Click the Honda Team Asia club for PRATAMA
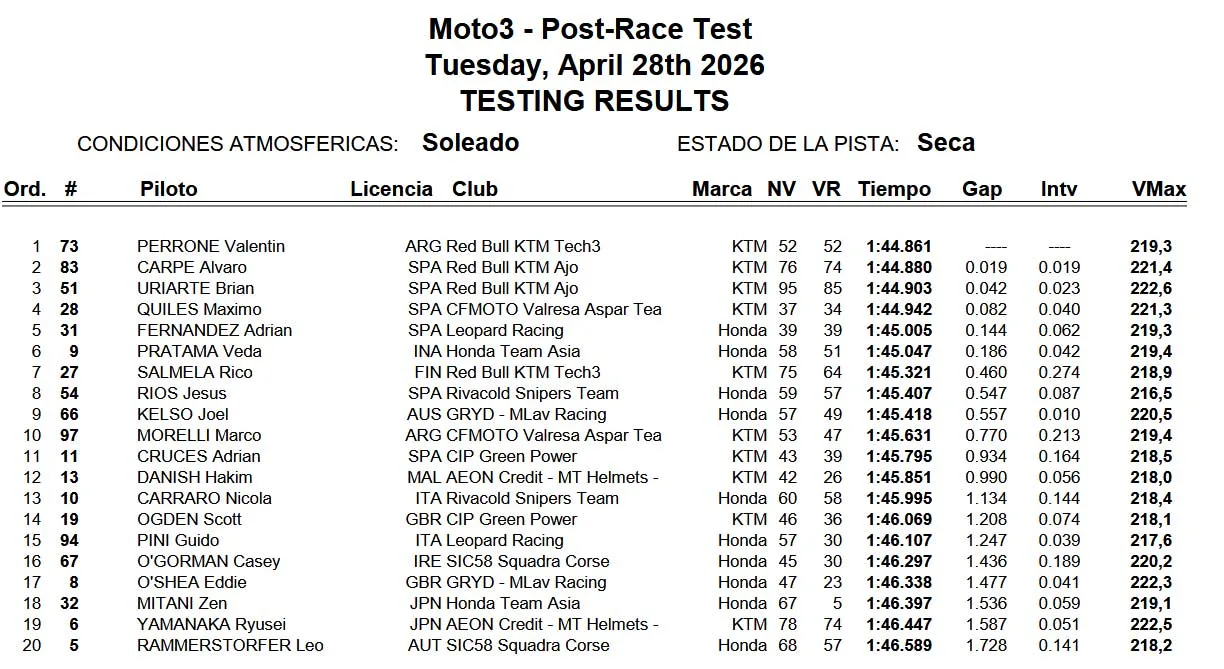The image size is (1224, 669). 512,351
